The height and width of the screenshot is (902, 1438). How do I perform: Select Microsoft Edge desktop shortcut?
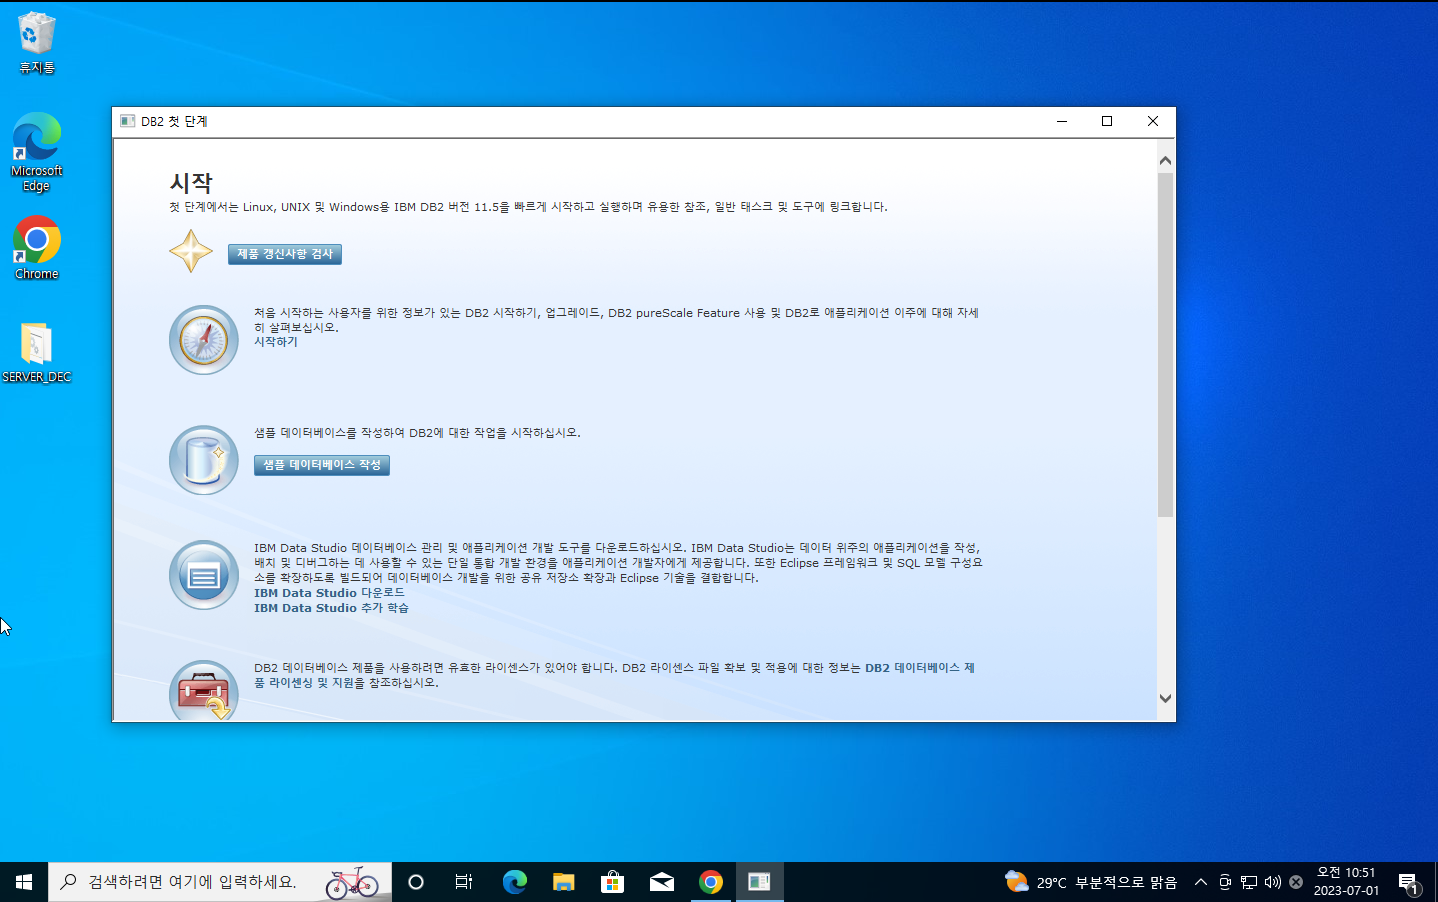tap(37, 152)
